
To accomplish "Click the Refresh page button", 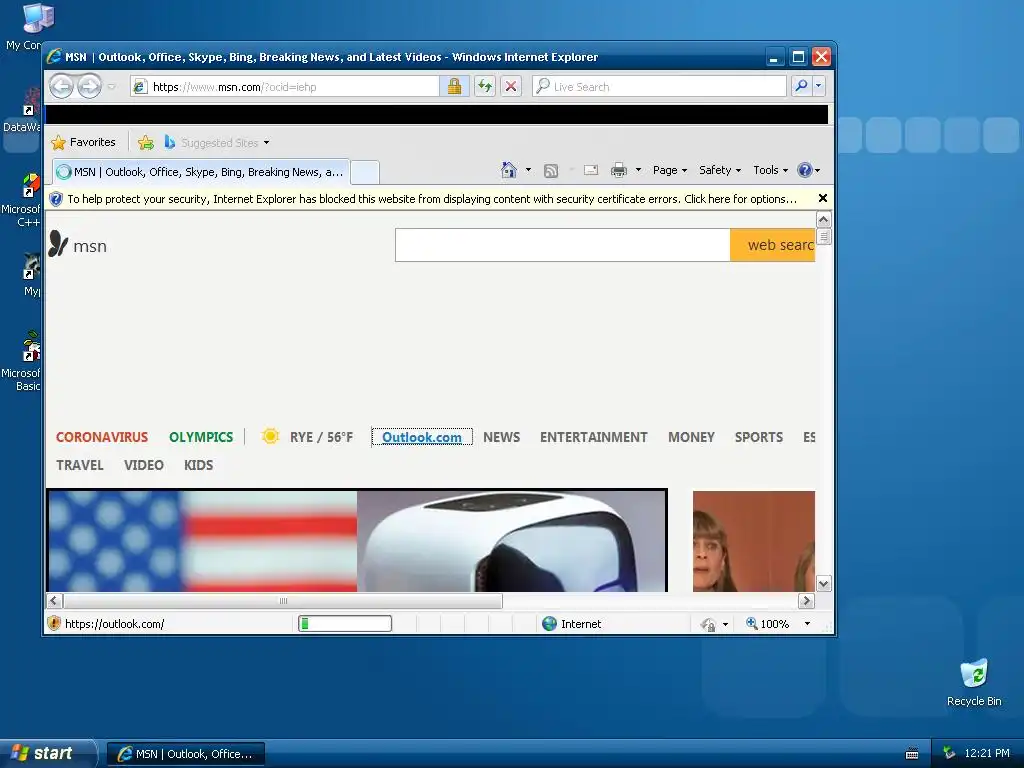I will click(x=485, y=86).
